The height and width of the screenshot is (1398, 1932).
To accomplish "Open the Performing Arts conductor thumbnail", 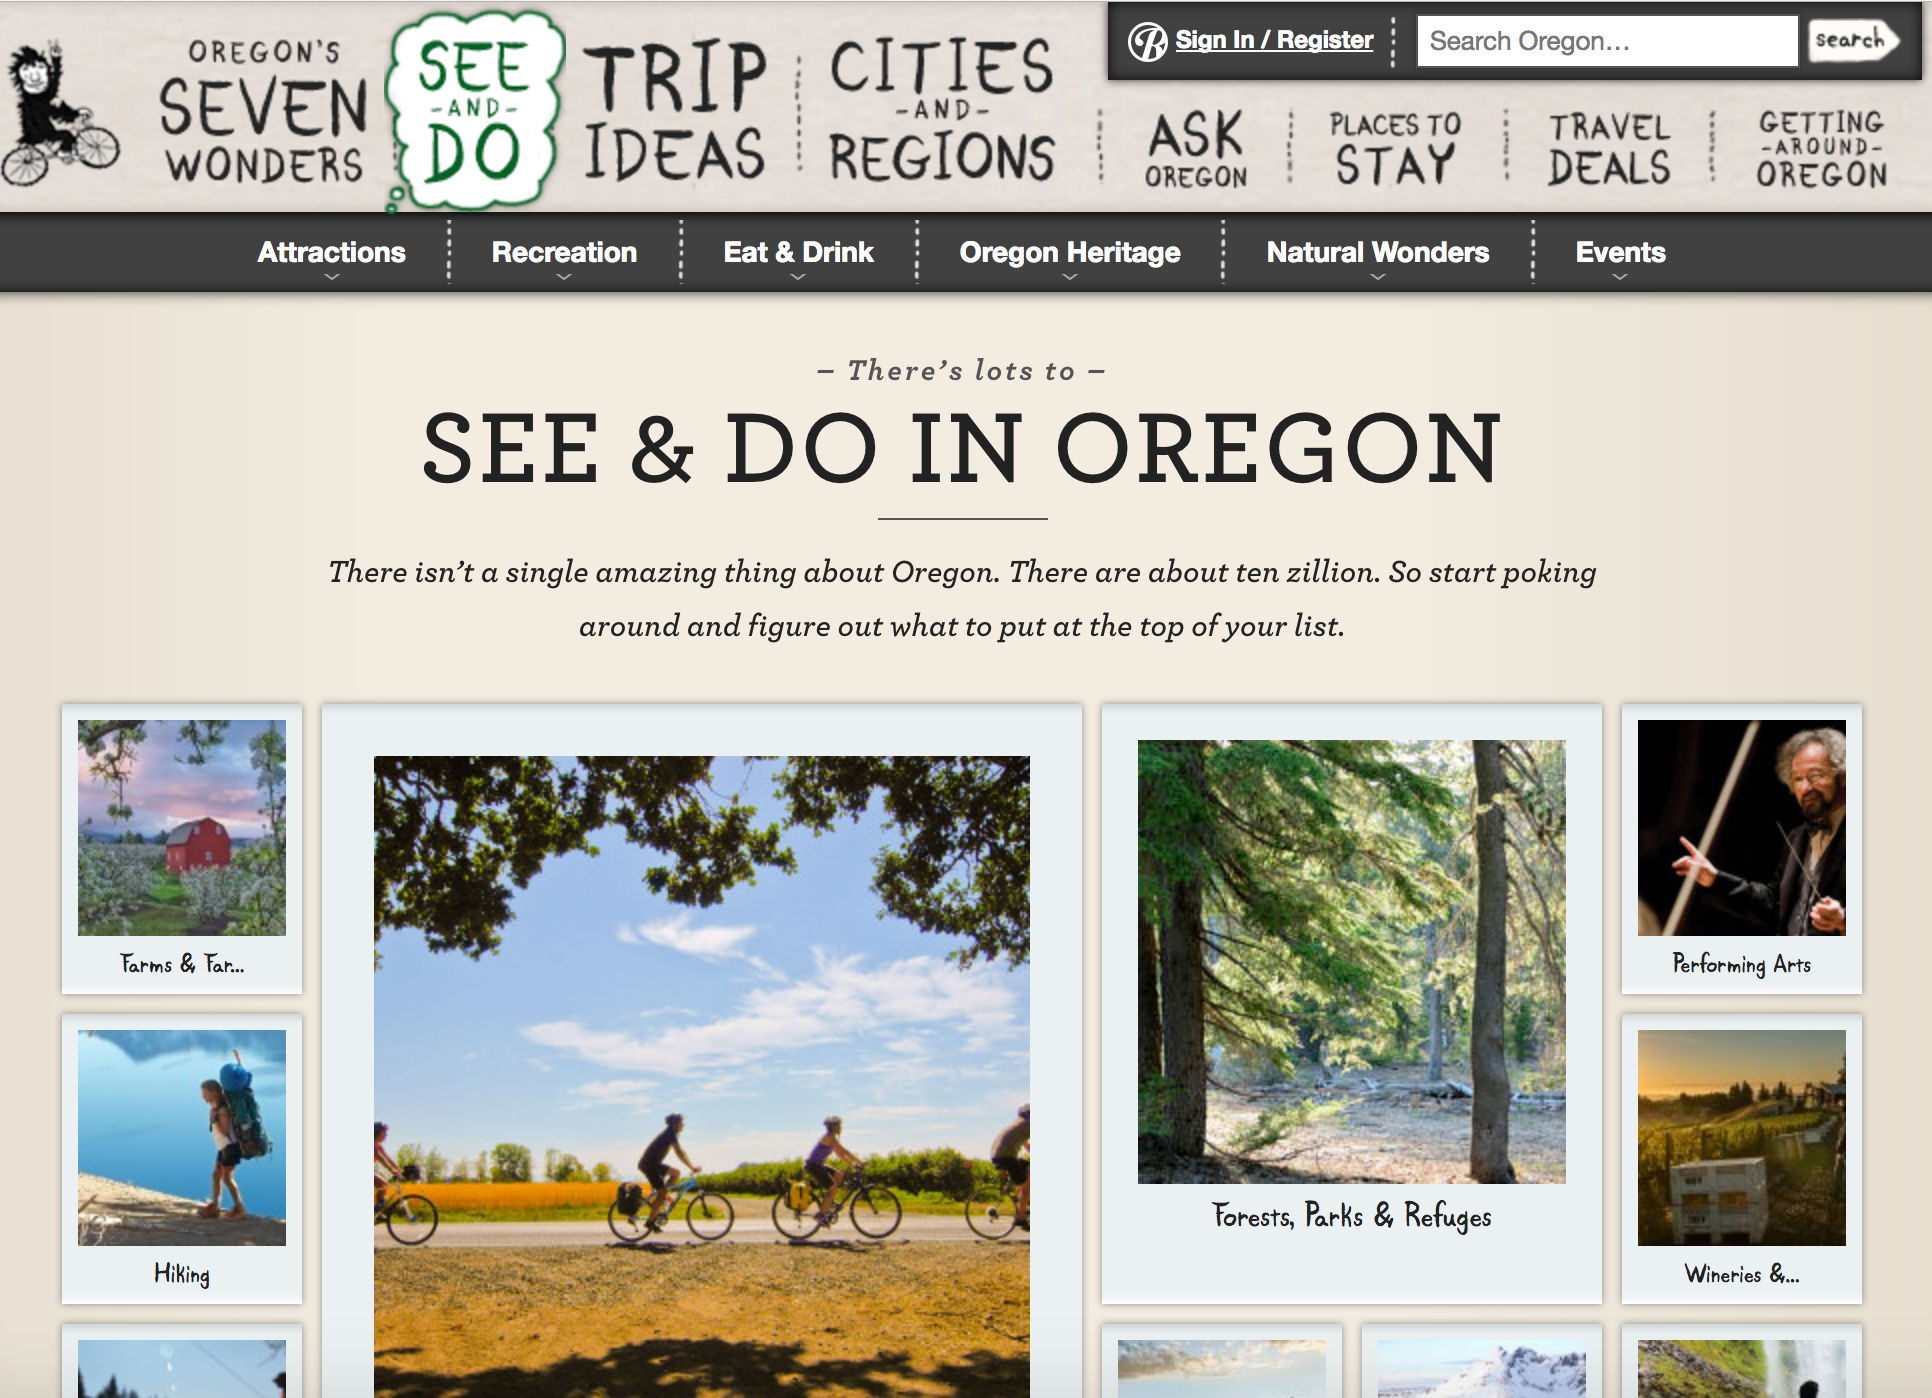I will (1742, 828).
